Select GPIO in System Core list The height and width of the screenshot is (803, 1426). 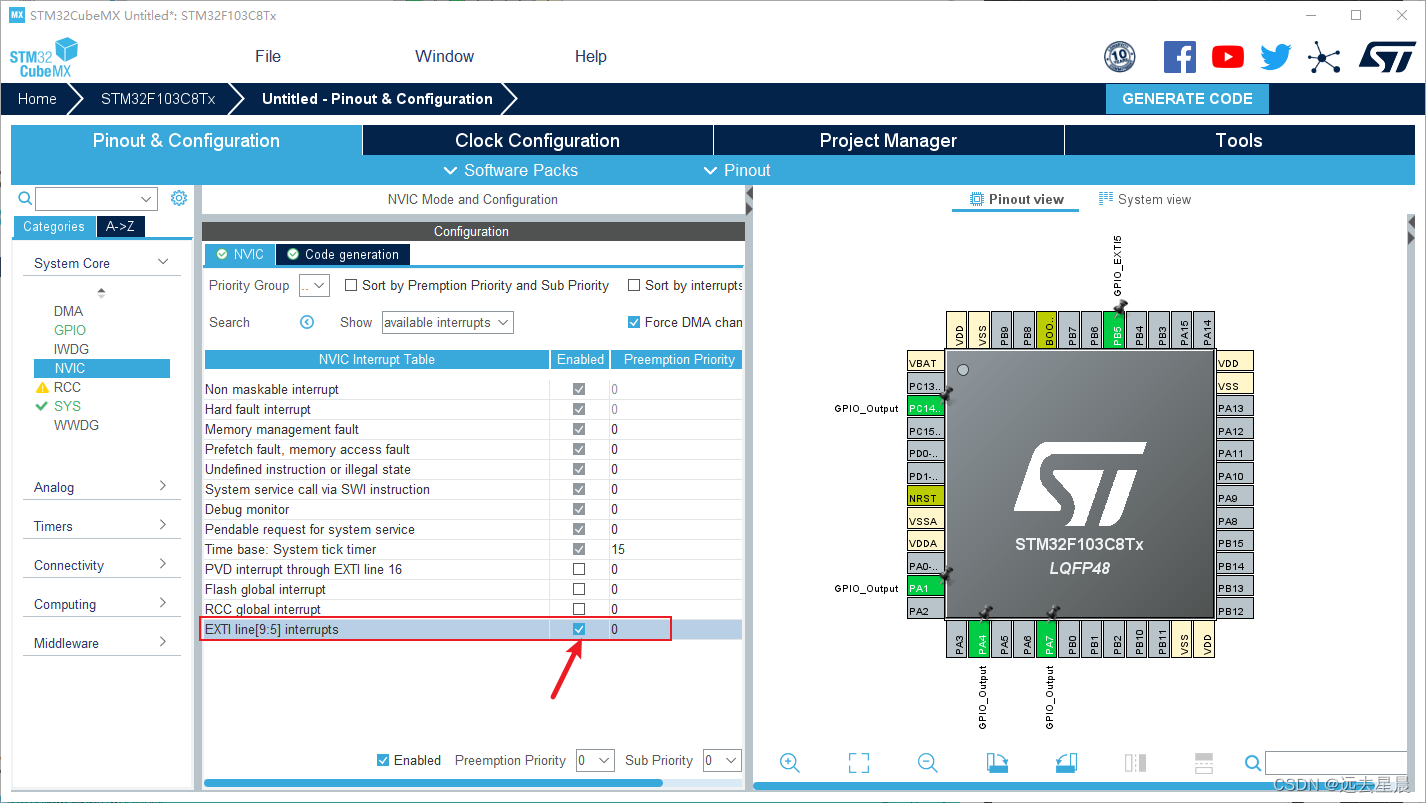pos(70,330)
